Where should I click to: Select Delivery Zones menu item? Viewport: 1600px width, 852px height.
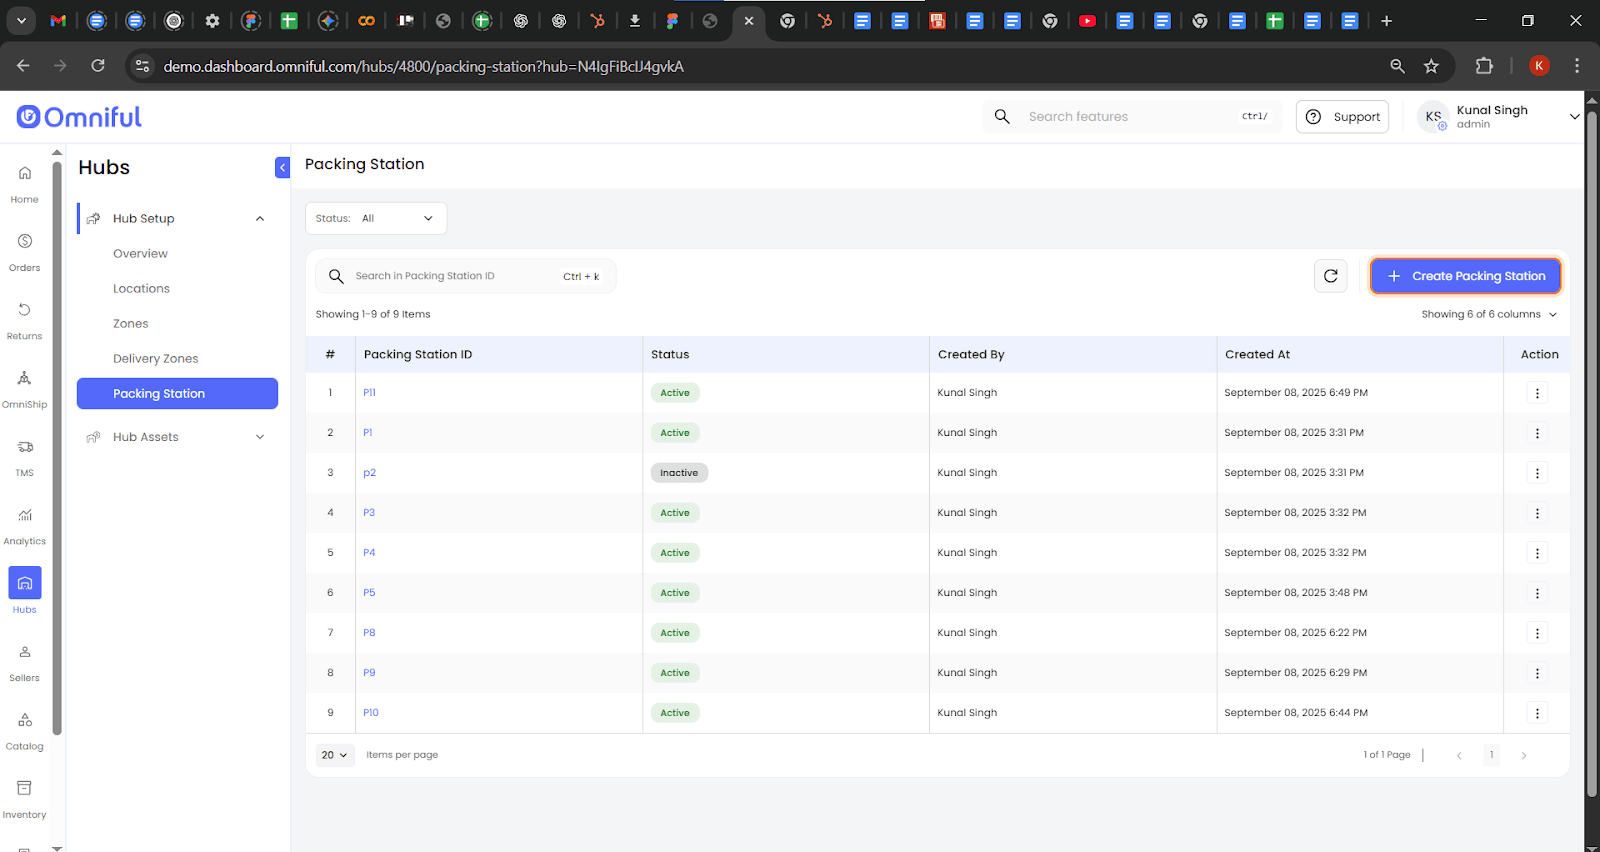(x=156, y=359)
